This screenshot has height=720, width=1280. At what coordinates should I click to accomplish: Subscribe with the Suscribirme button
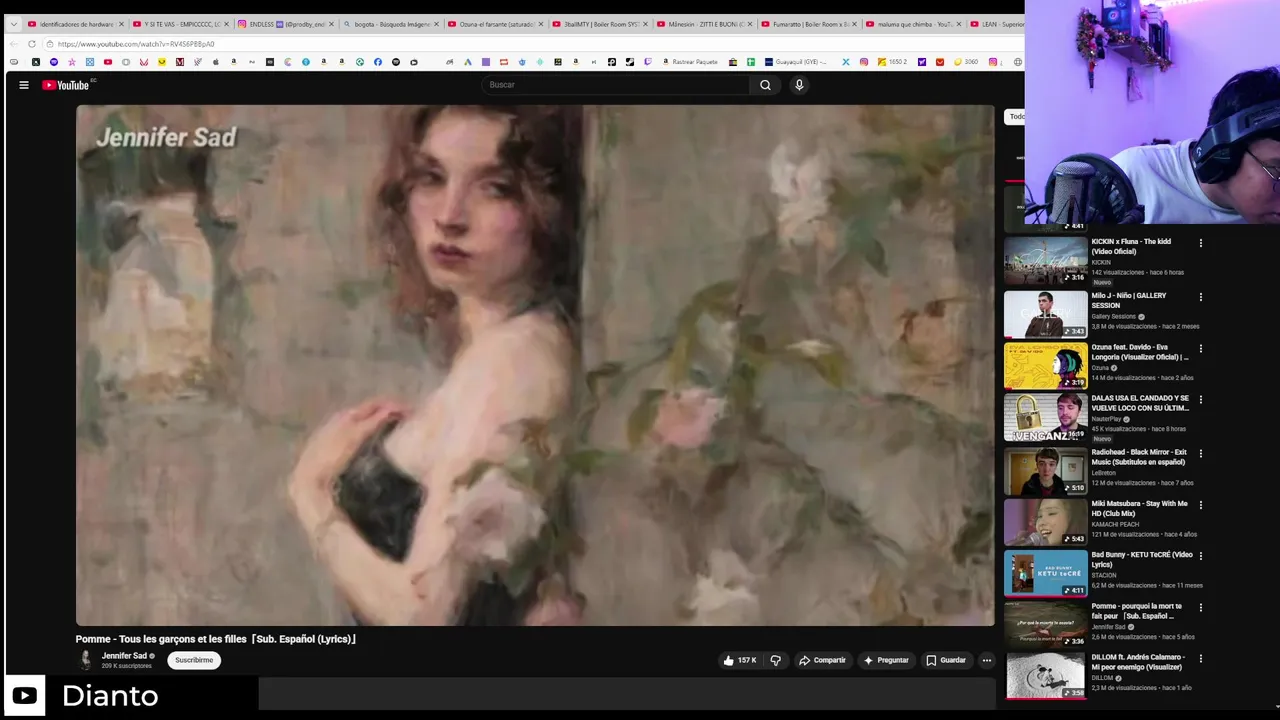click(x=194, y=660)
